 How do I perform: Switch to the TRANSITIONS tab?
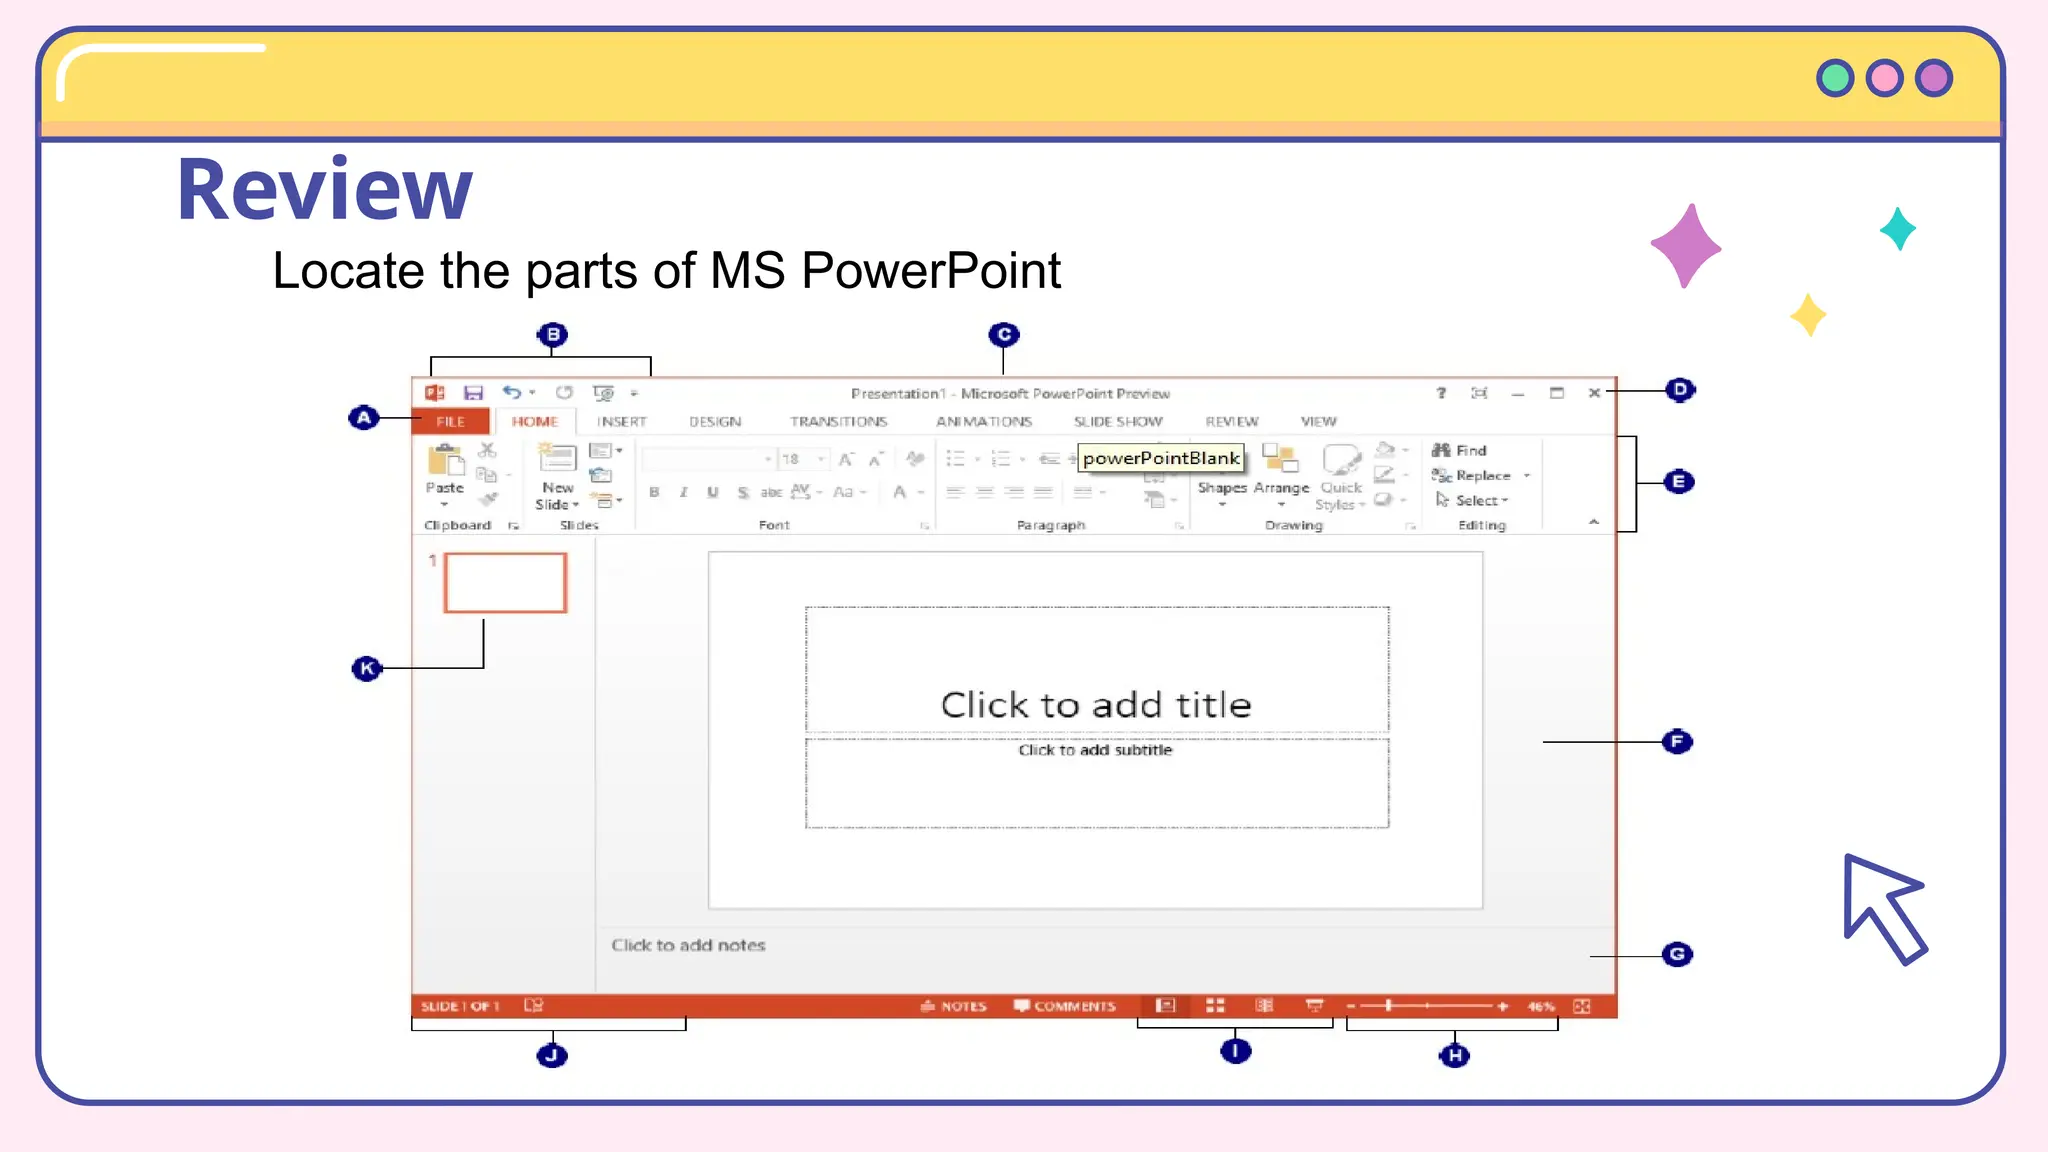[x=838, y=422]
